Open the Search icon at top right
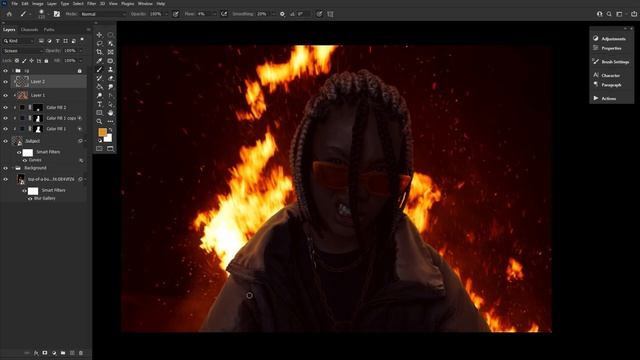Viewport: 640px width, 360px height. click(x=609, y=14)
